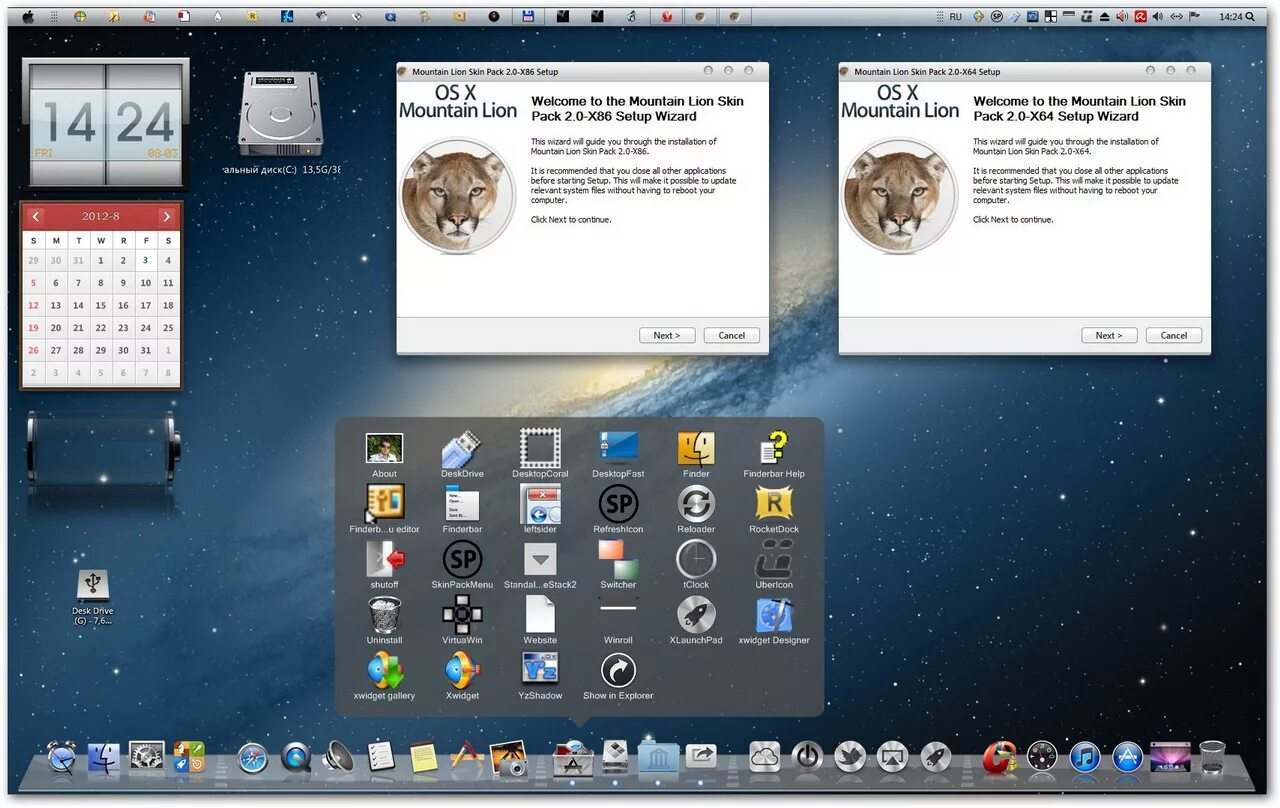Open xwidget Designer icon
Image resolution: width=1280 pixels, height=808 pixels.
[774, 614]
